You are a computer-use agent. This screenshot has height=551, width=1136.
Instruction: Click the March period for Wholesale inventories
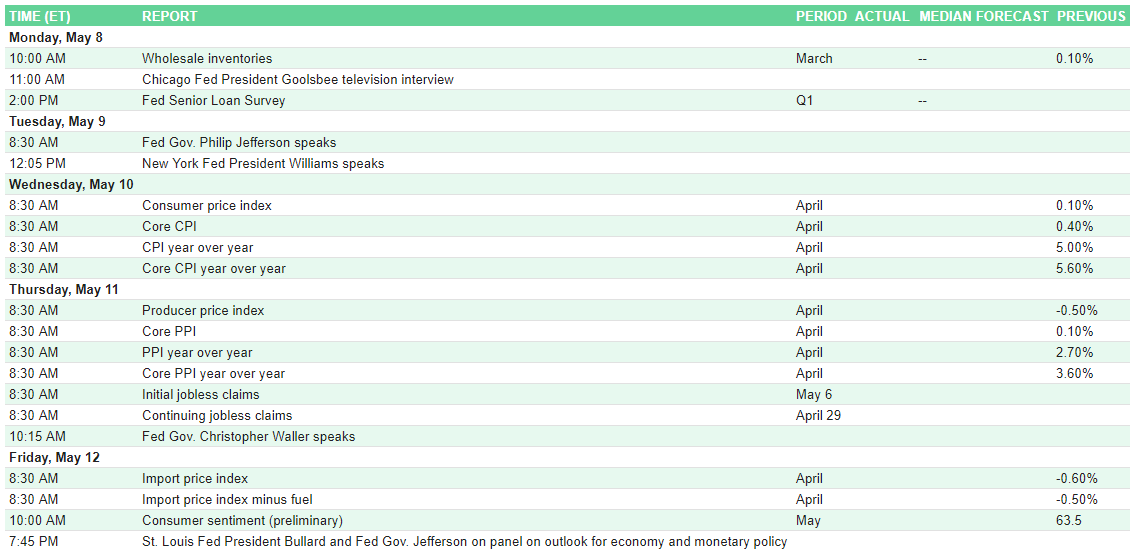(814, 59)
